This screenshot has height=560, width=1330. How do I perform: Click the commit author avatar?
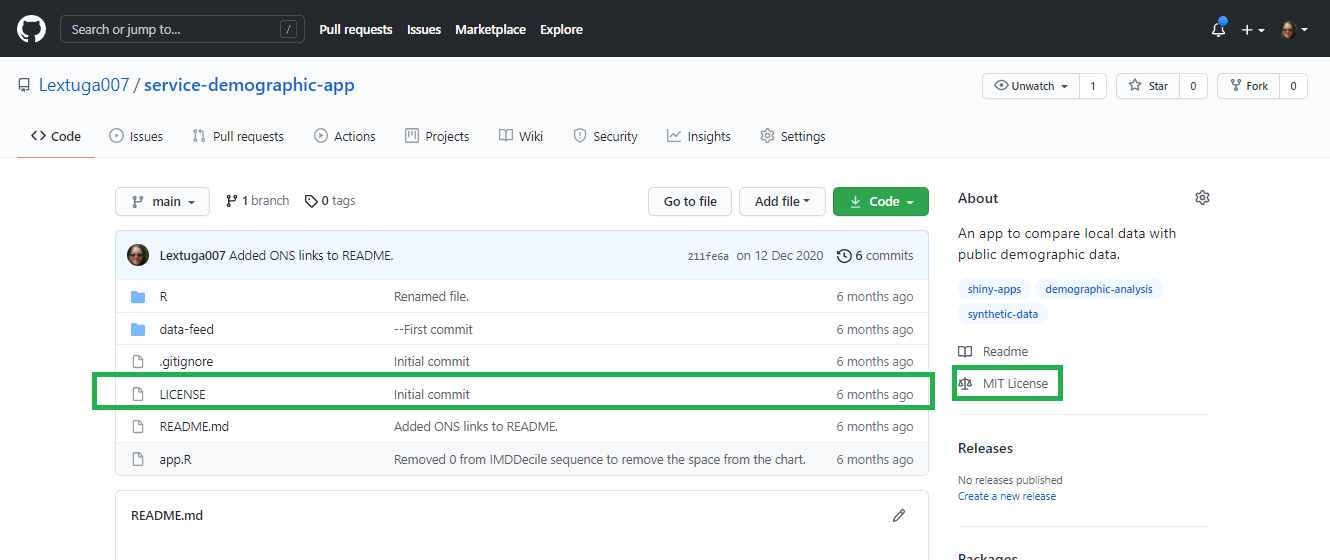pos(138,255)
